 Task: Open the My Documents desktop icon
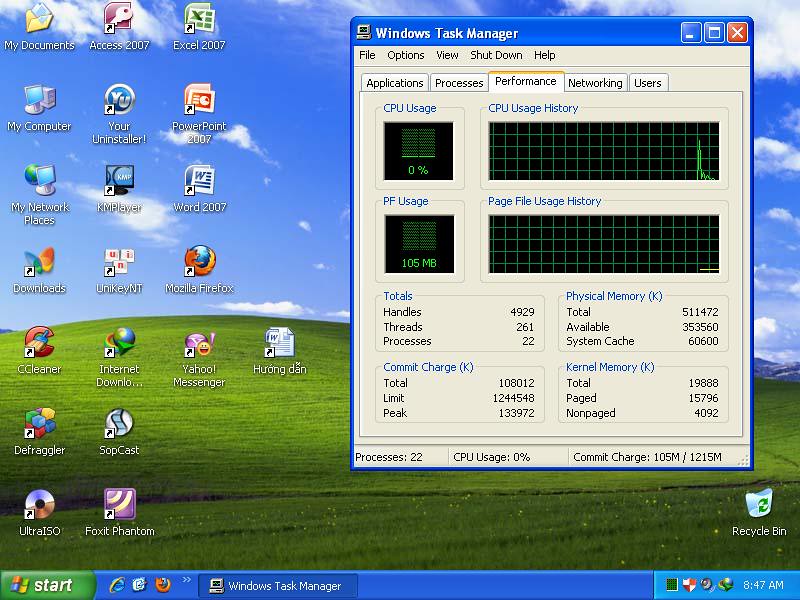(x=39, y=26)
